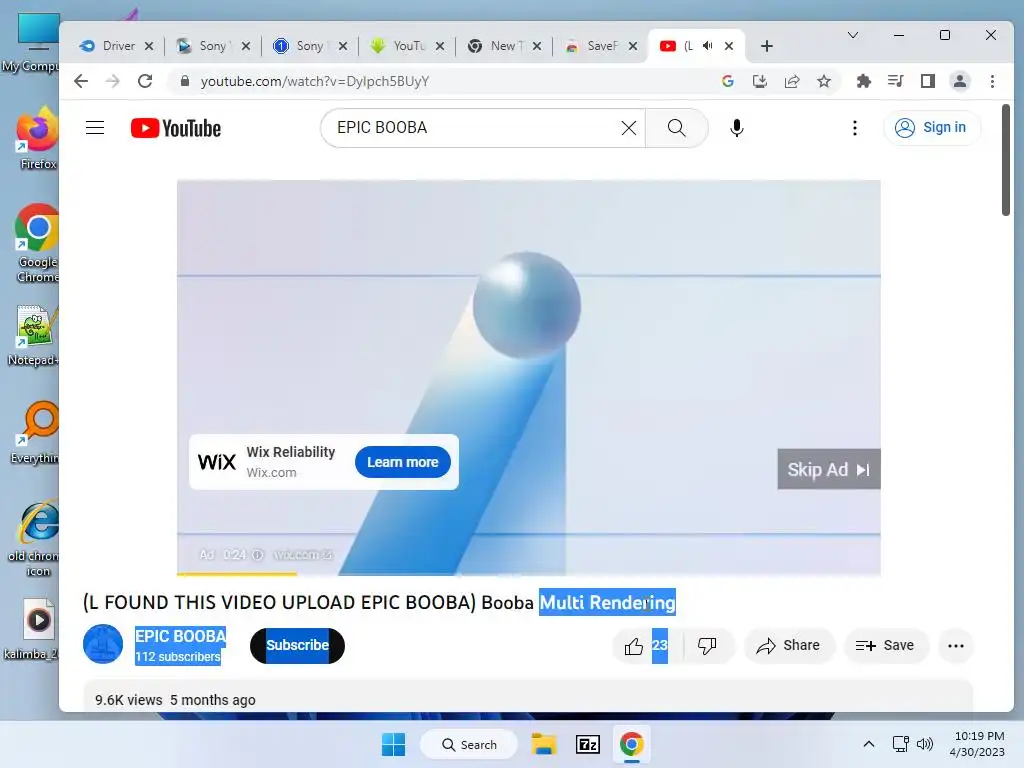Run the YouTube search magnifier button

coord(677,128)
